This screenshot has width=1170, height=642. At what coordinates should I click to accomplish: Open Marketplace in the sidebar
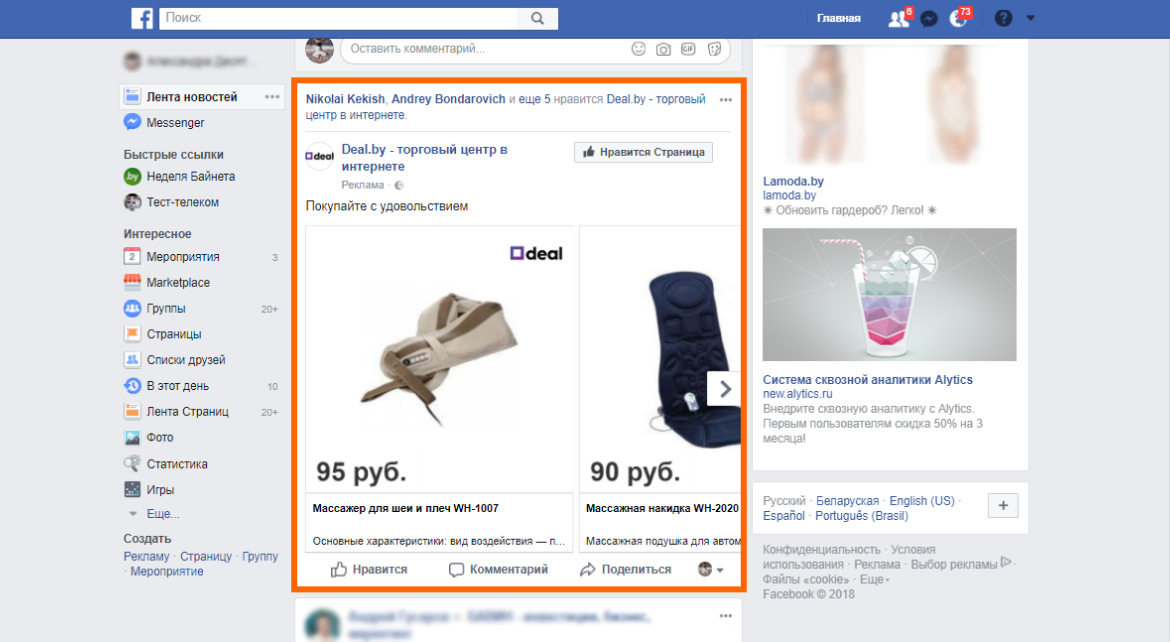coord(178,283)
